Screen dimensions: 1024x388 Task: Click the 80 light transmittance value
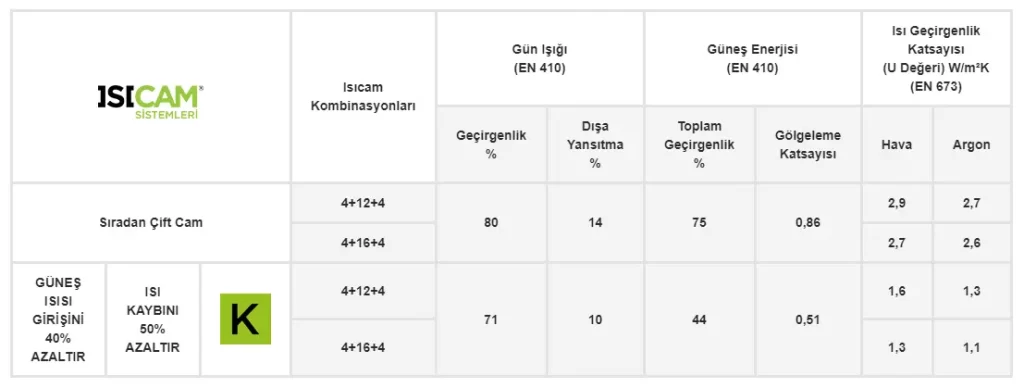pos(491,223)
